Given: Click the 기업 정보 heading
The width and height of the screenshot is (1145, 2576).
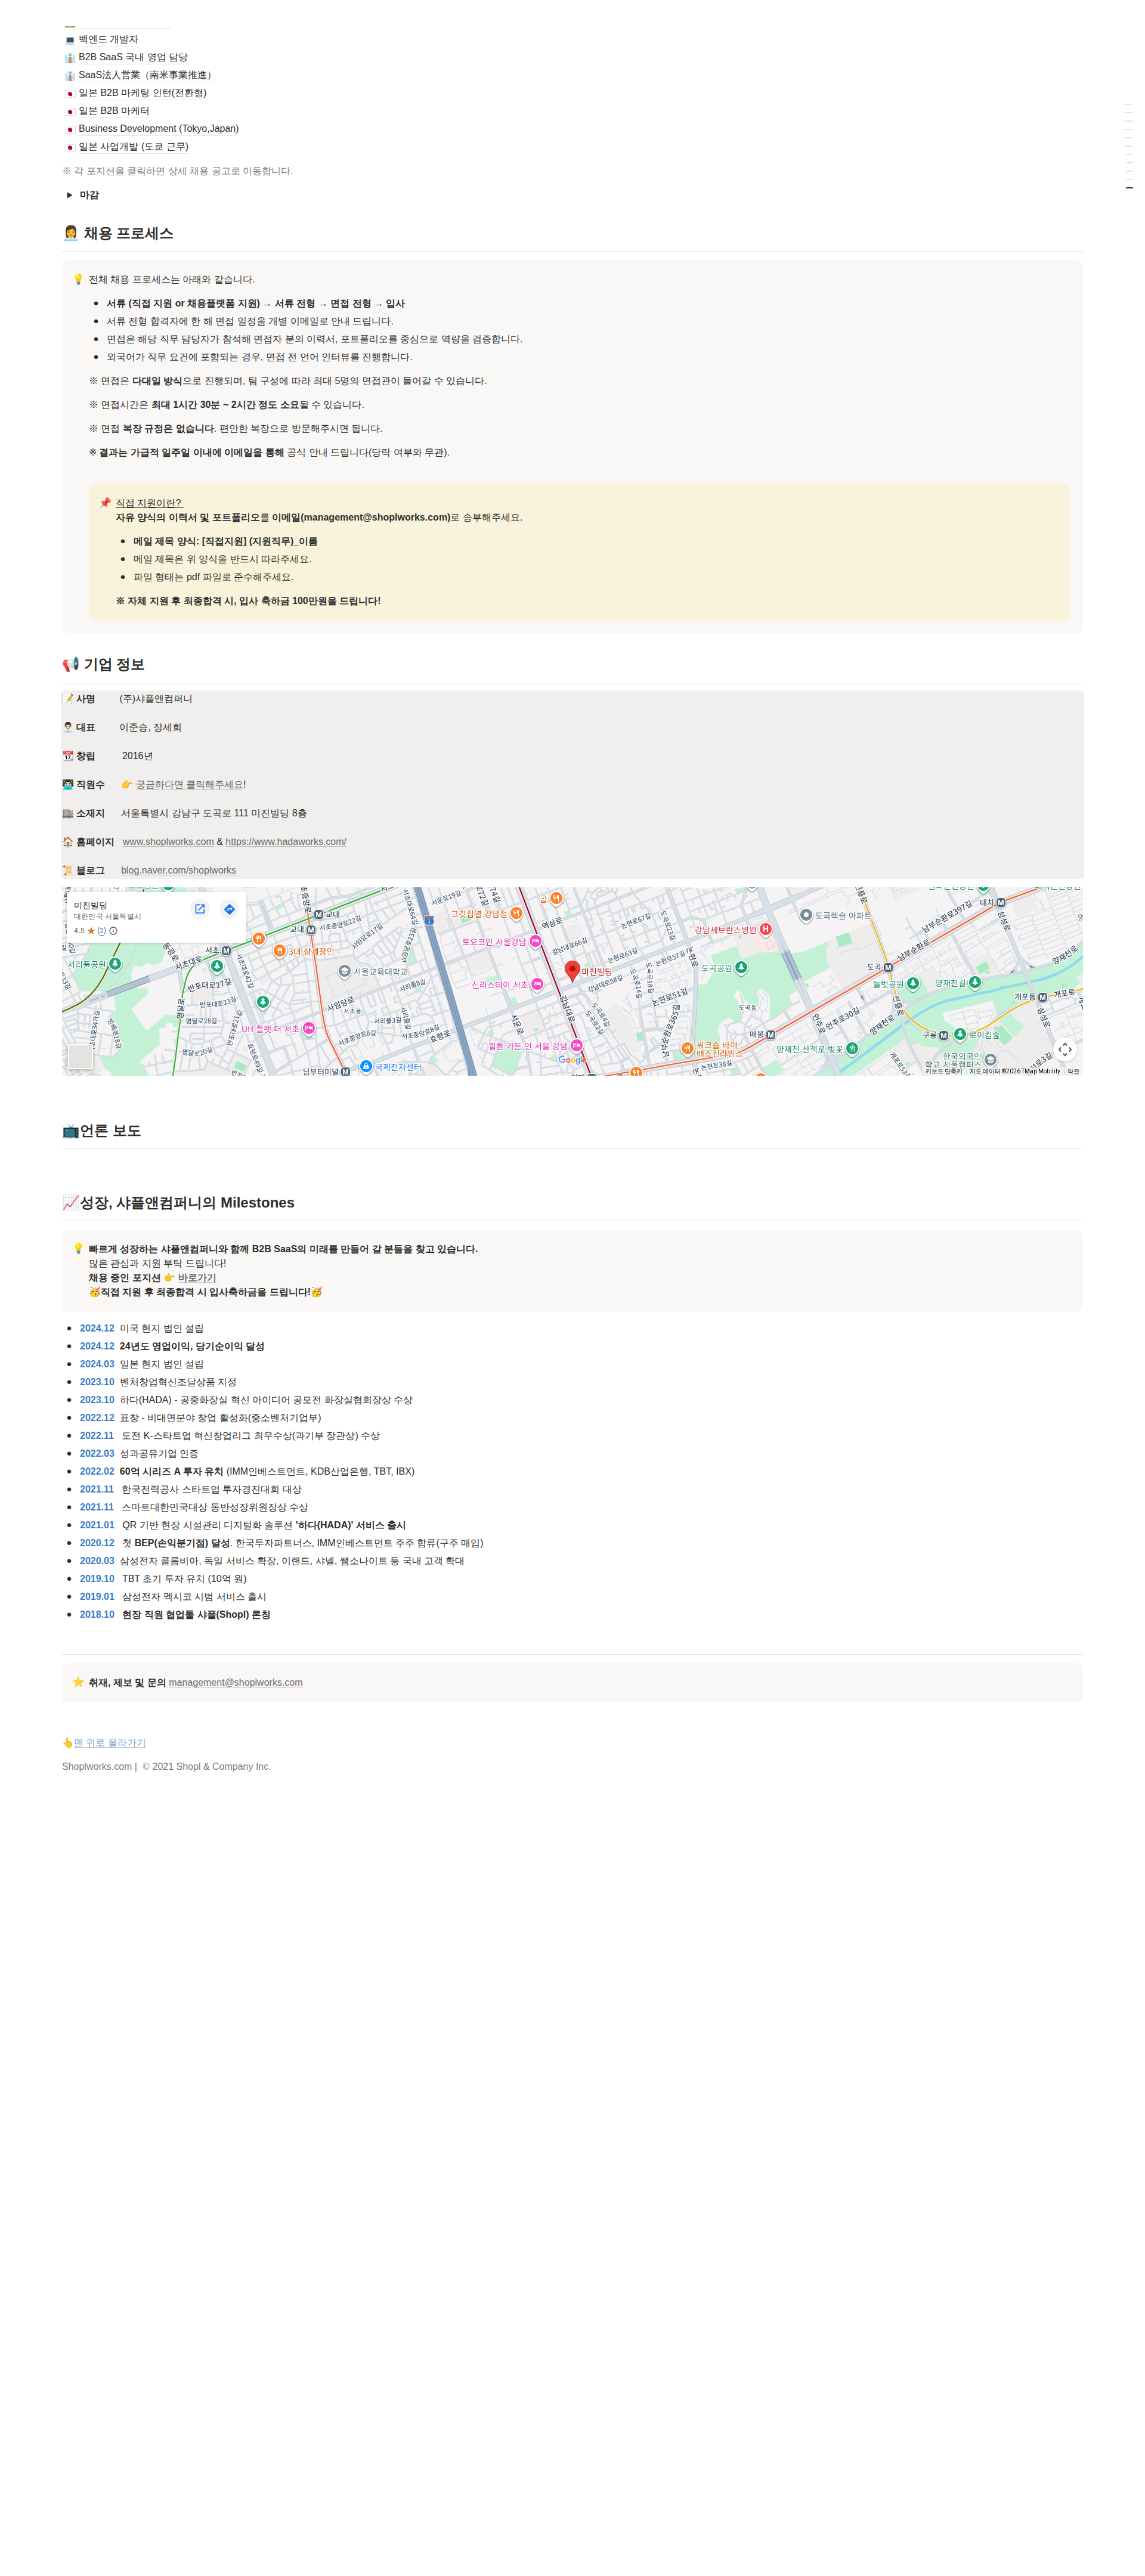Looking at the screenshot, I should coord(103,665).
